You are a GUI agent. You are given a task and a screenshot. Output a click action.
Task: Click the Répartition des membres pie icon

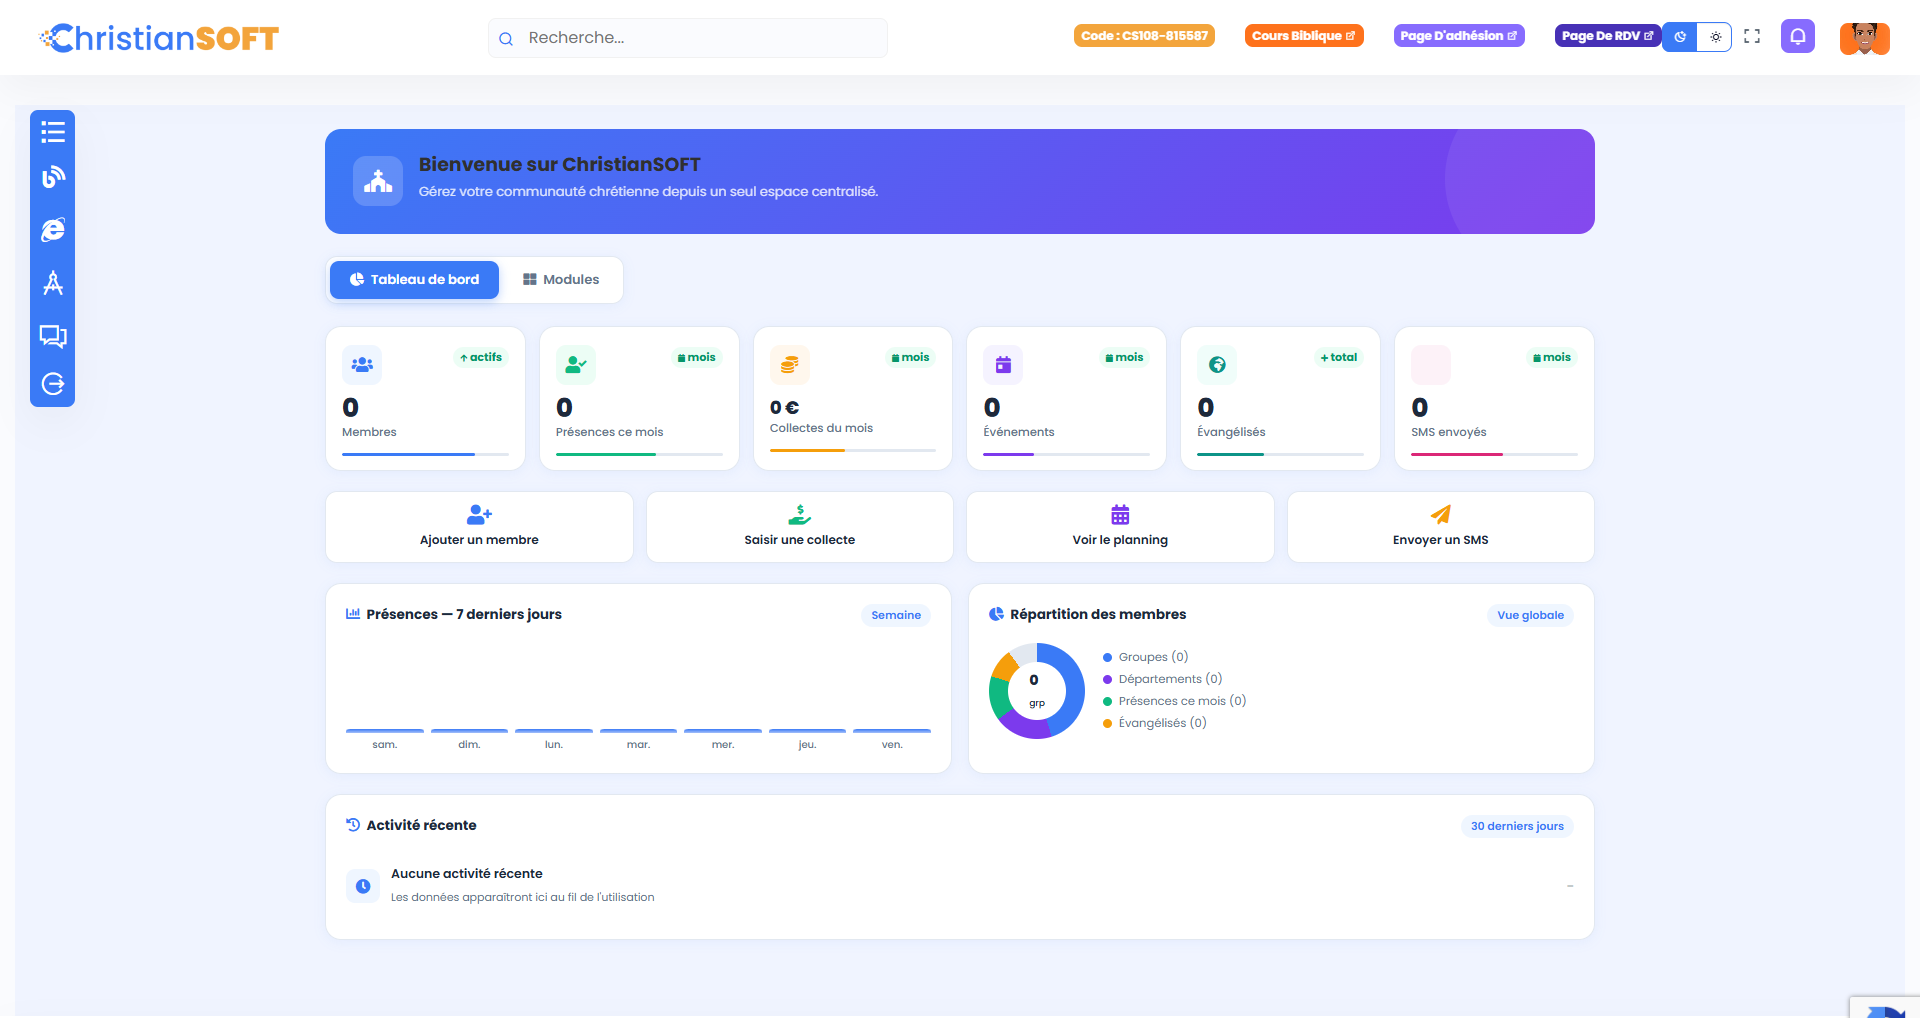(996, 614)
